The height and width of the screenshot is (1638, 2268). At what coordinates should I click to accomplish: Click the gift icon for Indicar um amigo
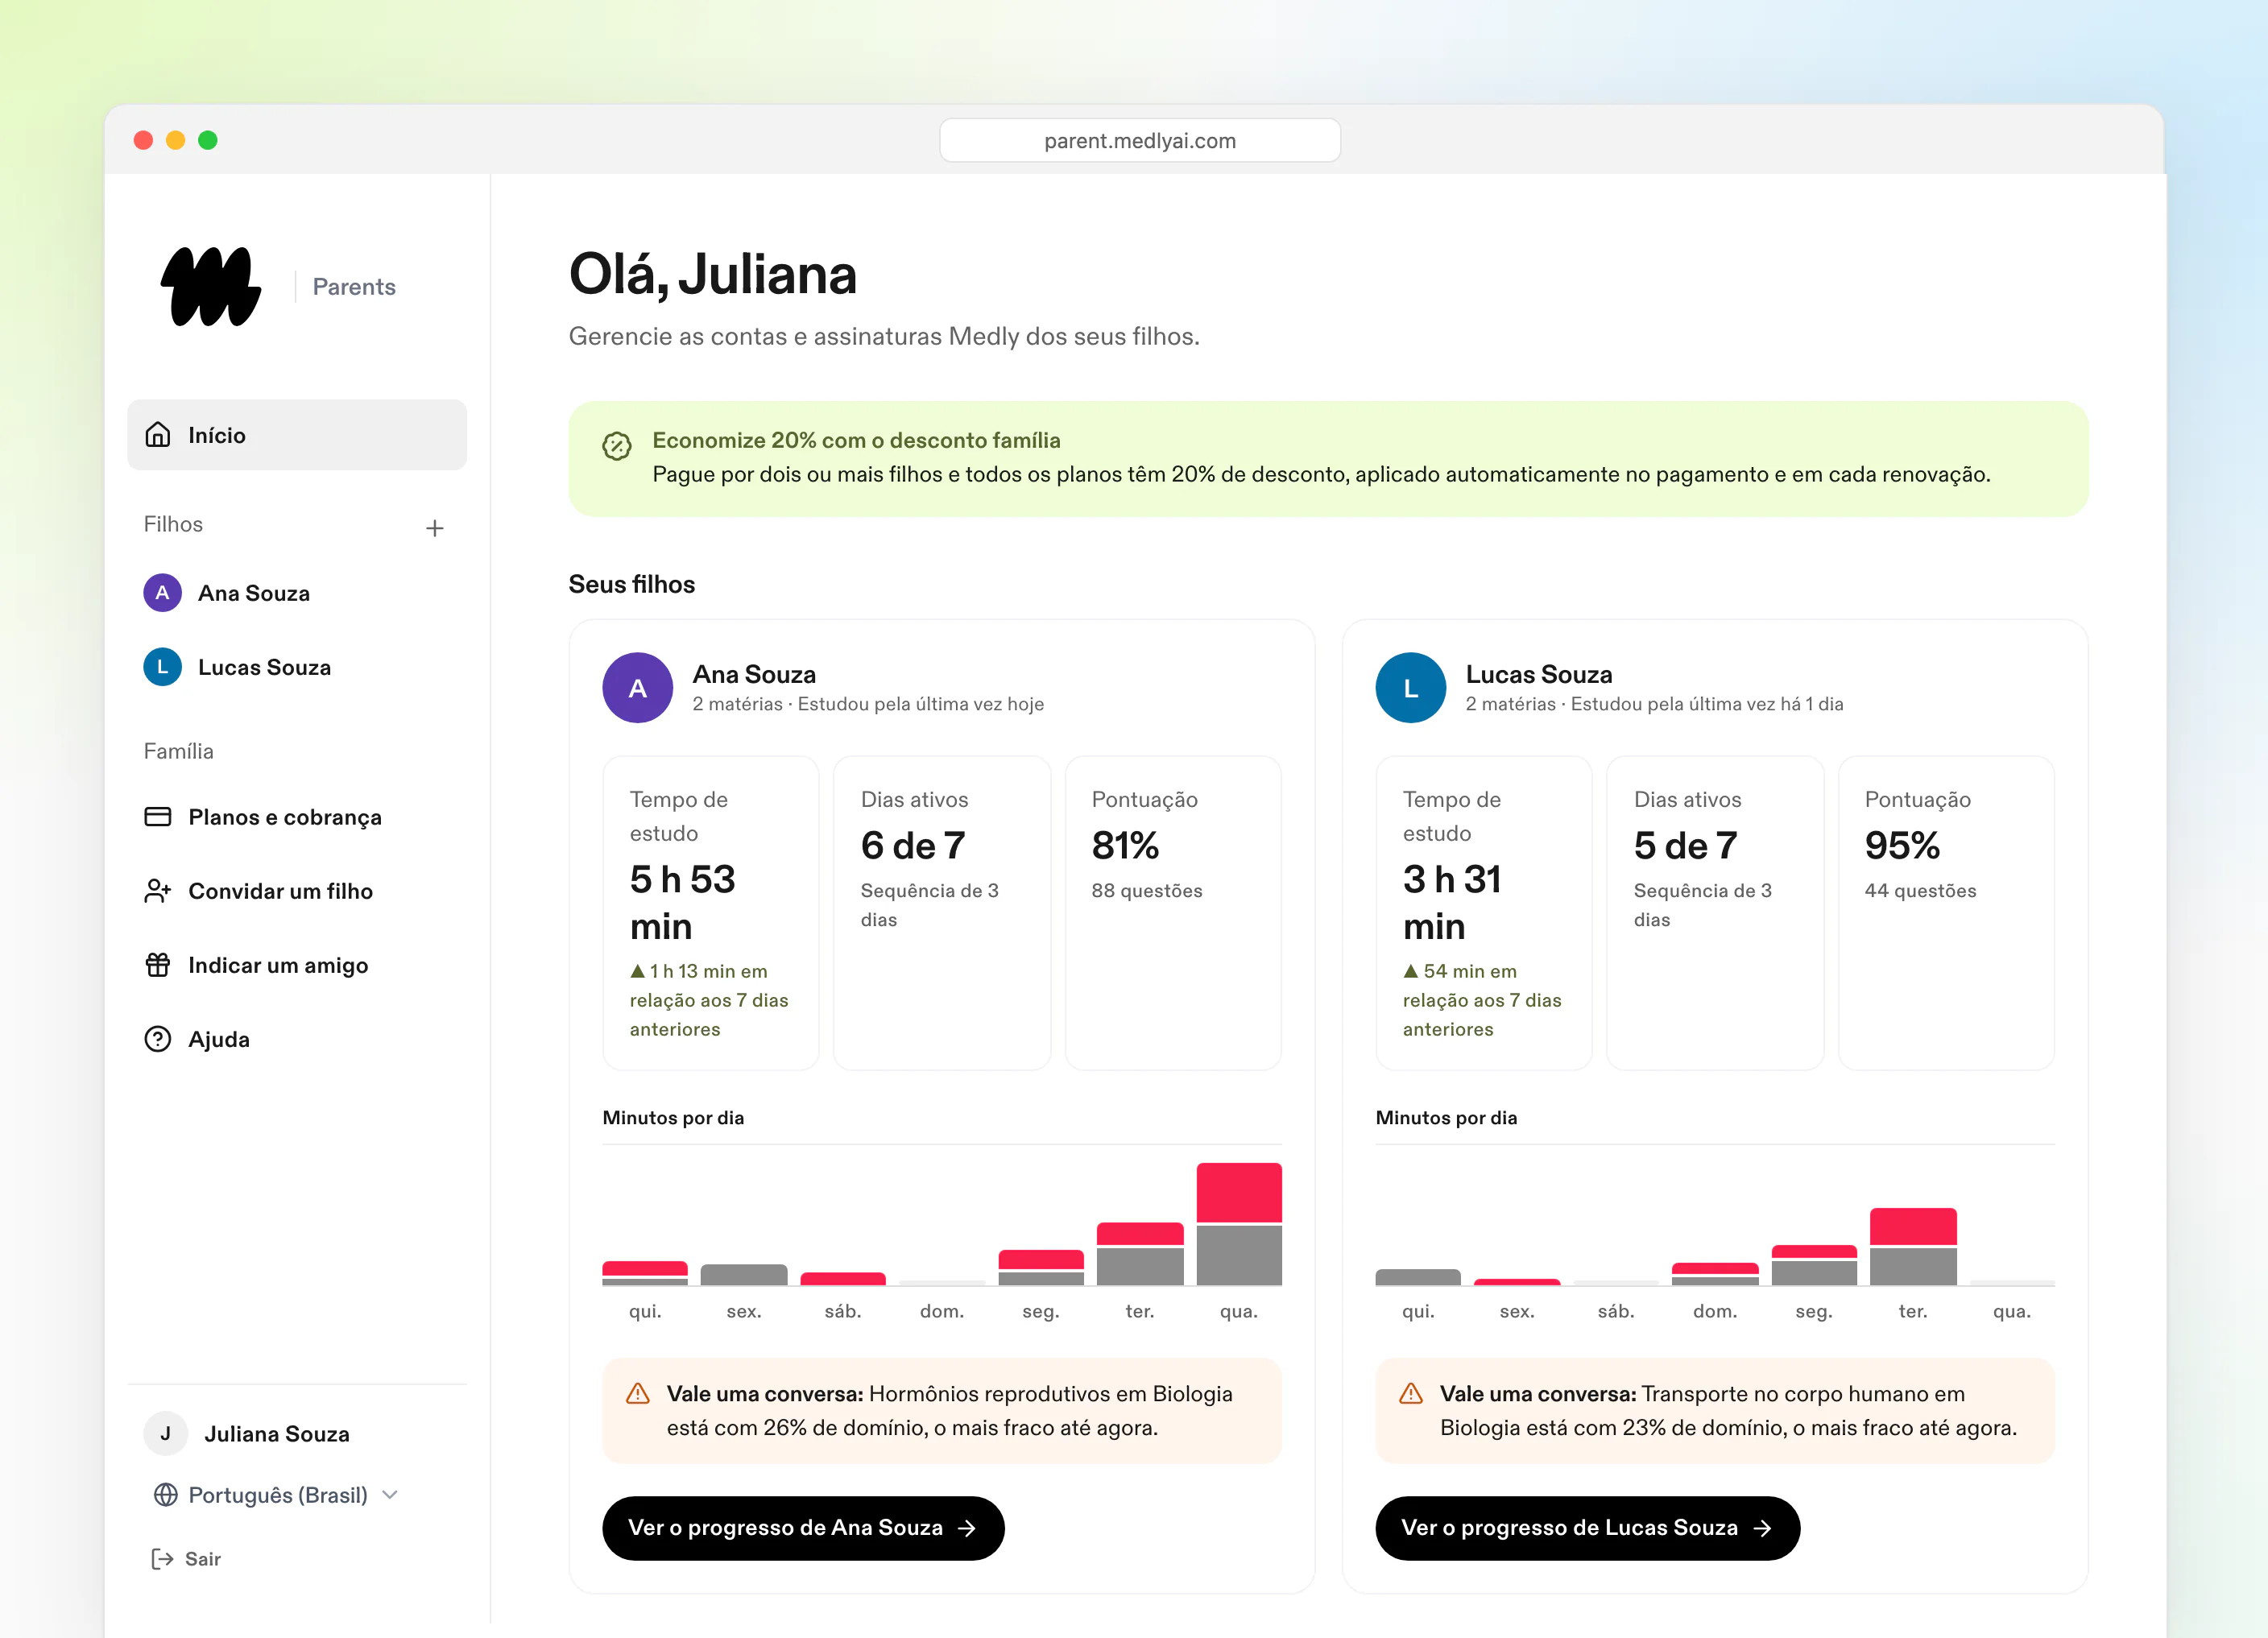pyautogui.click(x=158, y=965)
